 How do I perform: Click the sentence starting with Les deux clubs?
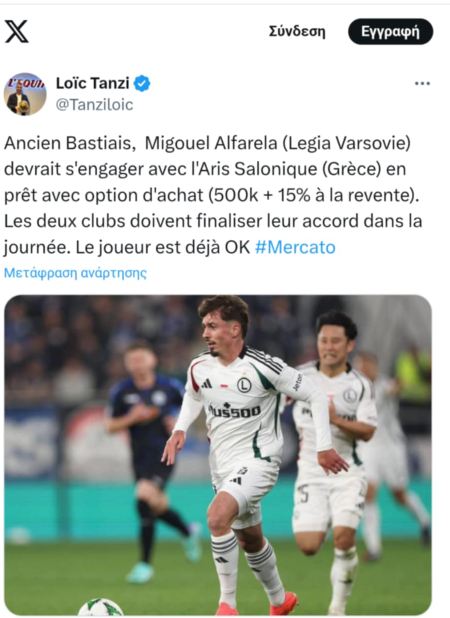pos(213,234)
